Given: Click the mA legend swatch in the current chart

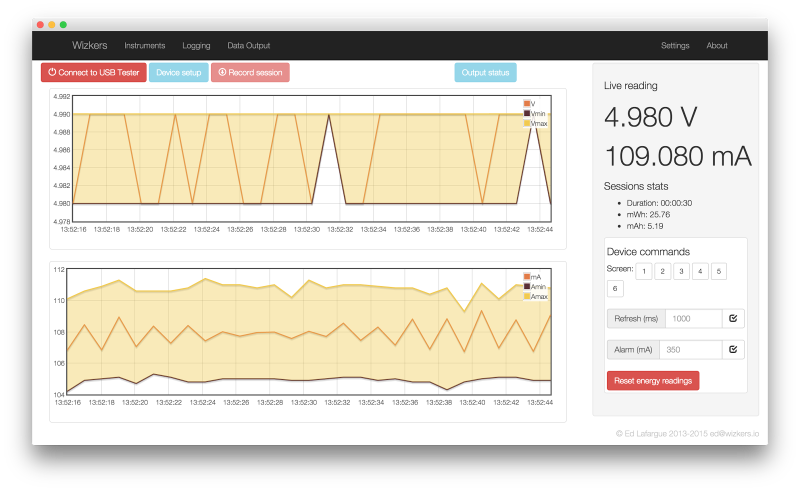Looking at the screenshot, I should (x=527, y=277).
